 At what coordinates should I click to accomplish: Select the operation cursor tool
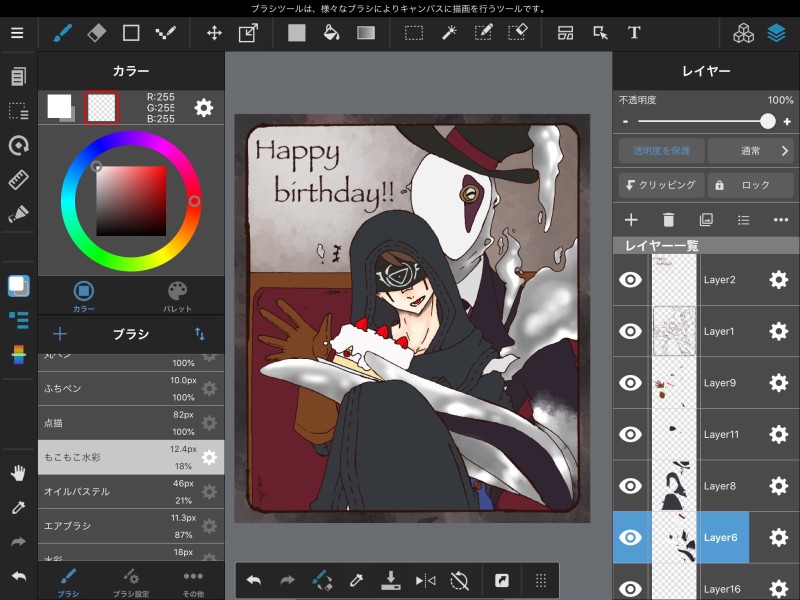click(600, 33)
